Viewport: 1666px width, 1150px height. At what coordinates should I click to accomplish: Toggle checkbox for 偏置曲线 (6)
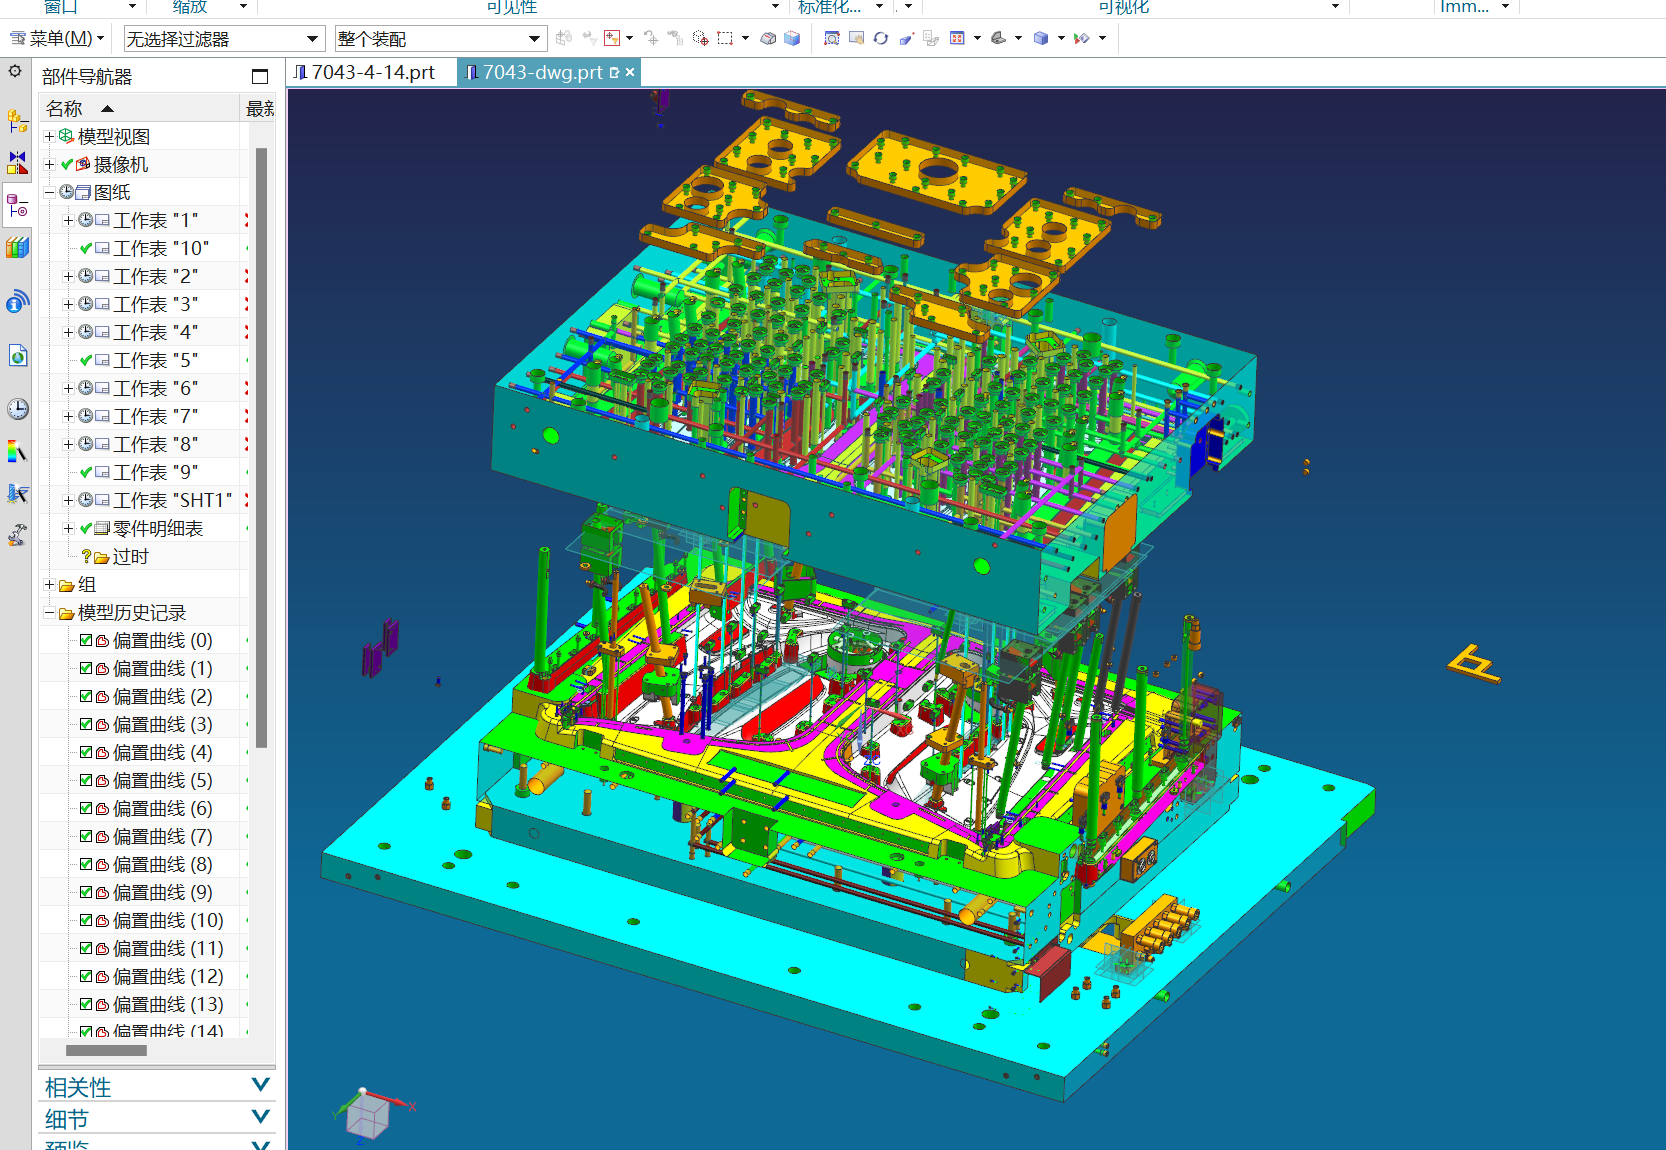(86, 808)
